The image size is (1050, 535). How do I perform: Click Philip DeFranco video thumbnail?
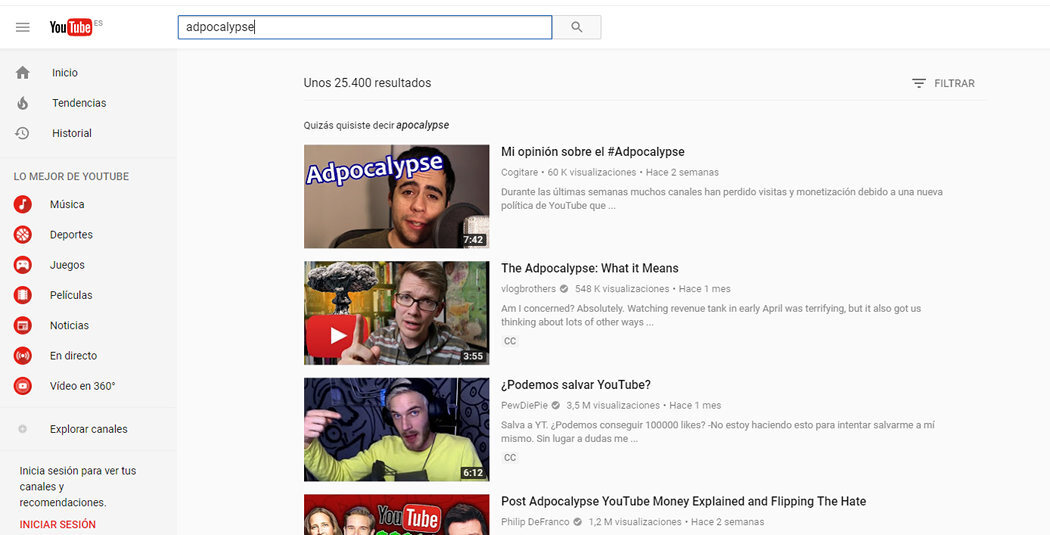396,514
